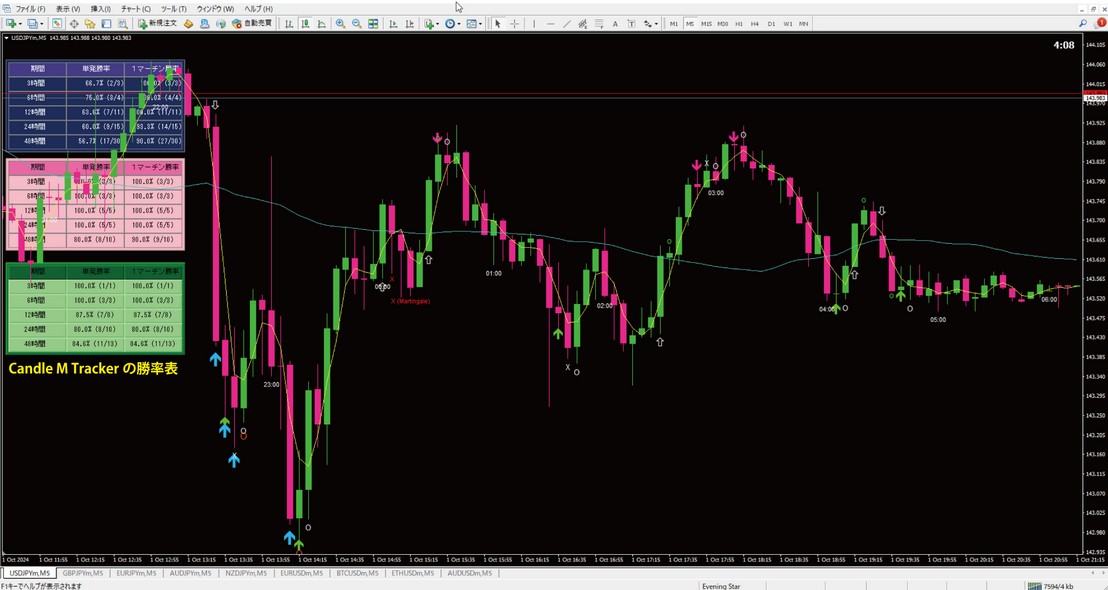
Task: Switch to the GBPJPYm,M5 chart tab
Action: pyautogui.click(x=82, y=573)
